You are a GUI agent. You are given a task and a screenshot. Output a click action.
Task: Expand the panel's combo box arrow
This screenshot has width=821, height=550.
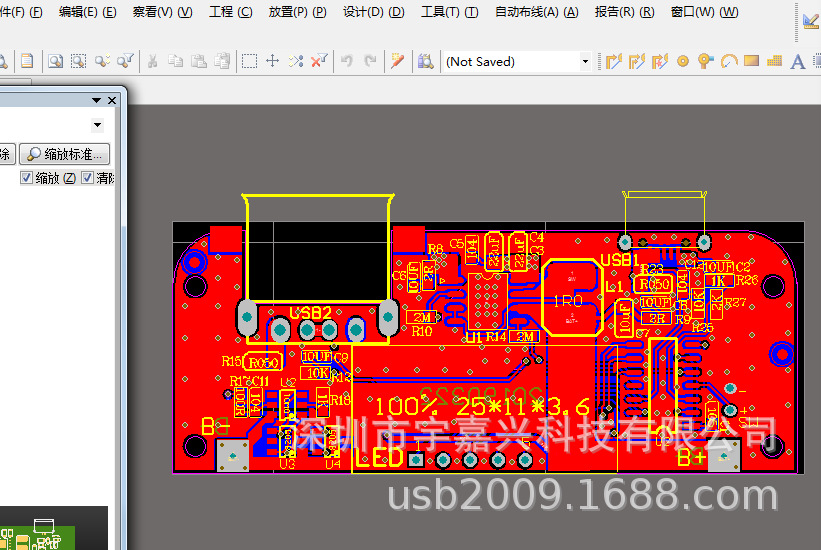[x=97, y=125]
